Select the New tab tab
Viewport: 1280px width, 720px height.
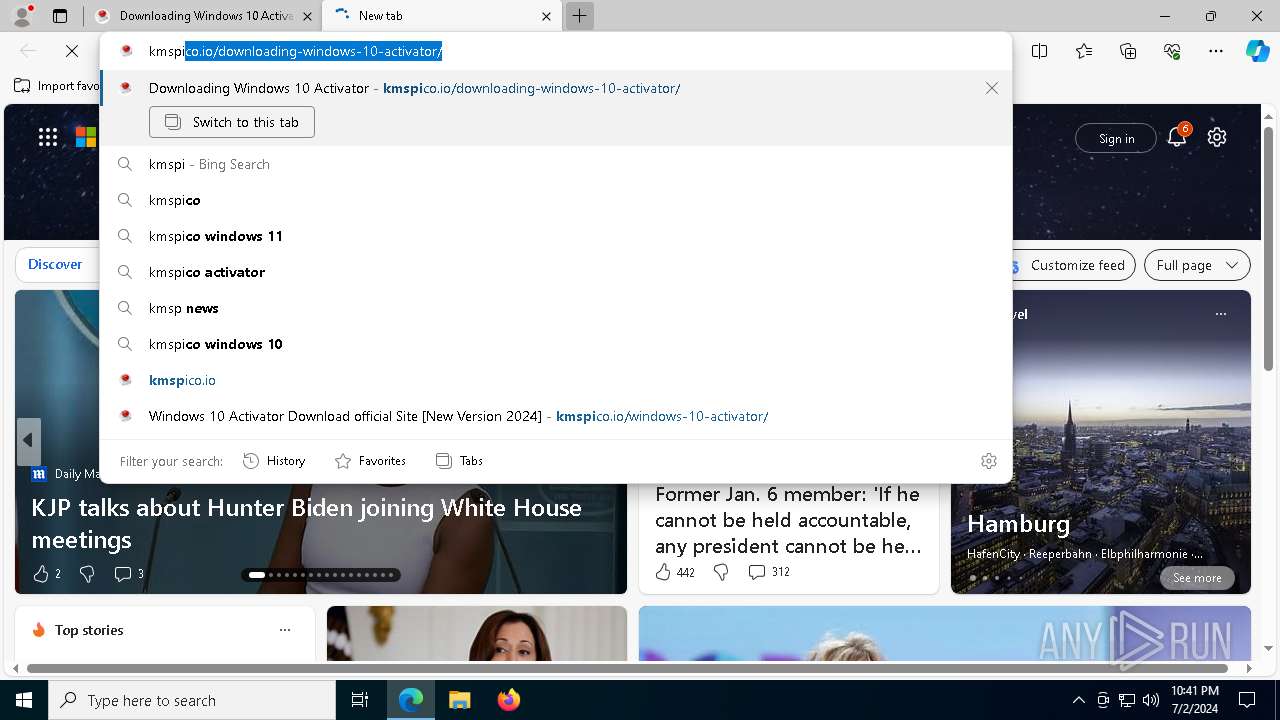pos(443,16)
